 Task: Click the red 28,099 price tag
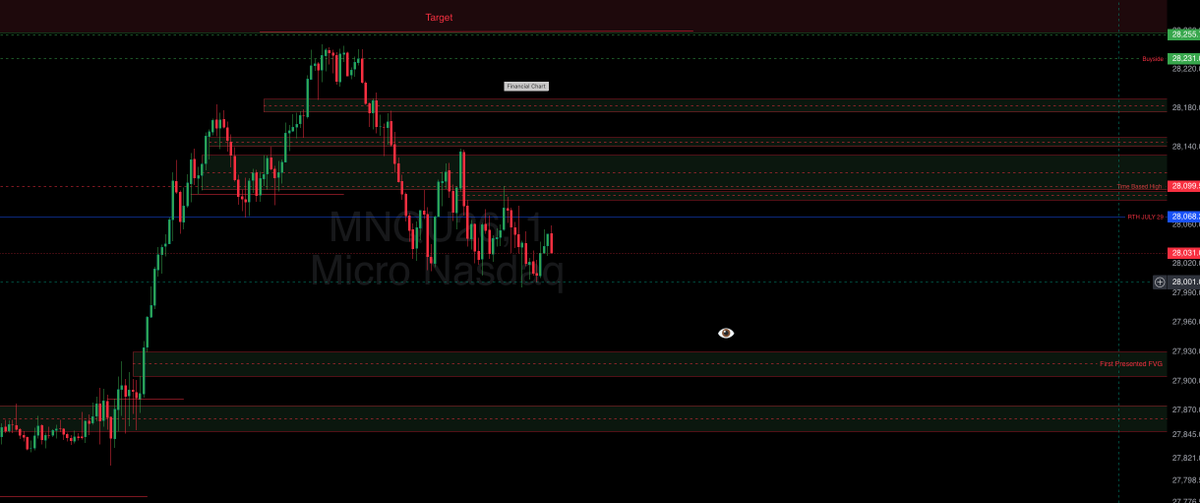click(x=1184, y=186)
